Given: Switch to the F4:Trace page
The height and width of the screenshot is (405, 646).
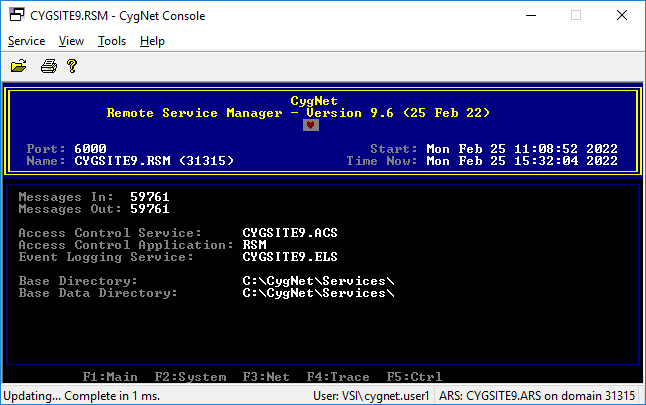Looking at the screenshot, I should click(x=338, y=377).
